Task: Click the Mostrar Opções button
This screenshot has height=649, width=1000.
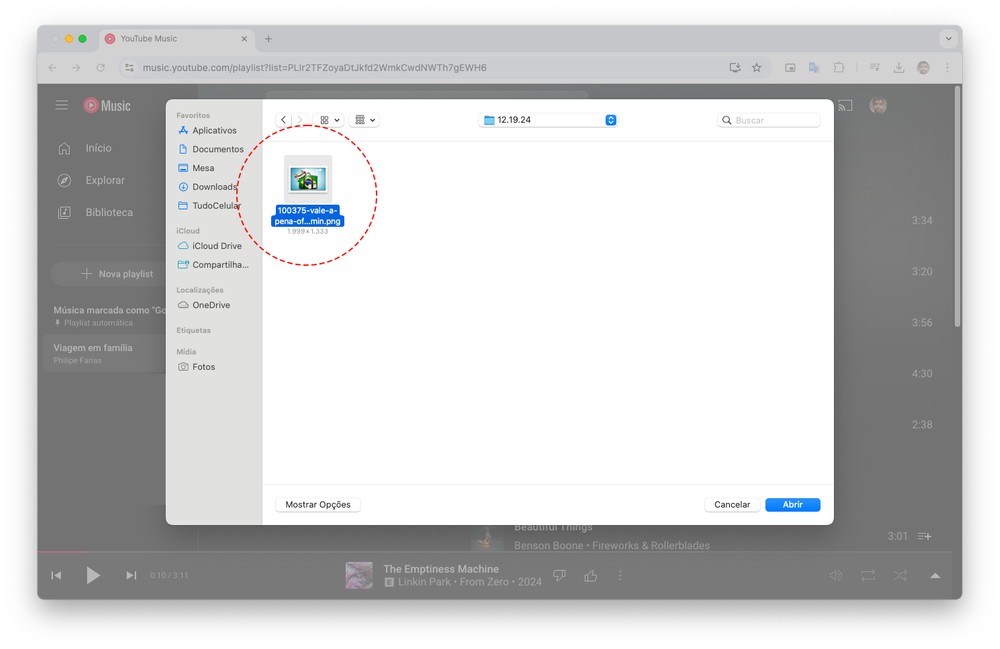Action: tap(318, 505)
